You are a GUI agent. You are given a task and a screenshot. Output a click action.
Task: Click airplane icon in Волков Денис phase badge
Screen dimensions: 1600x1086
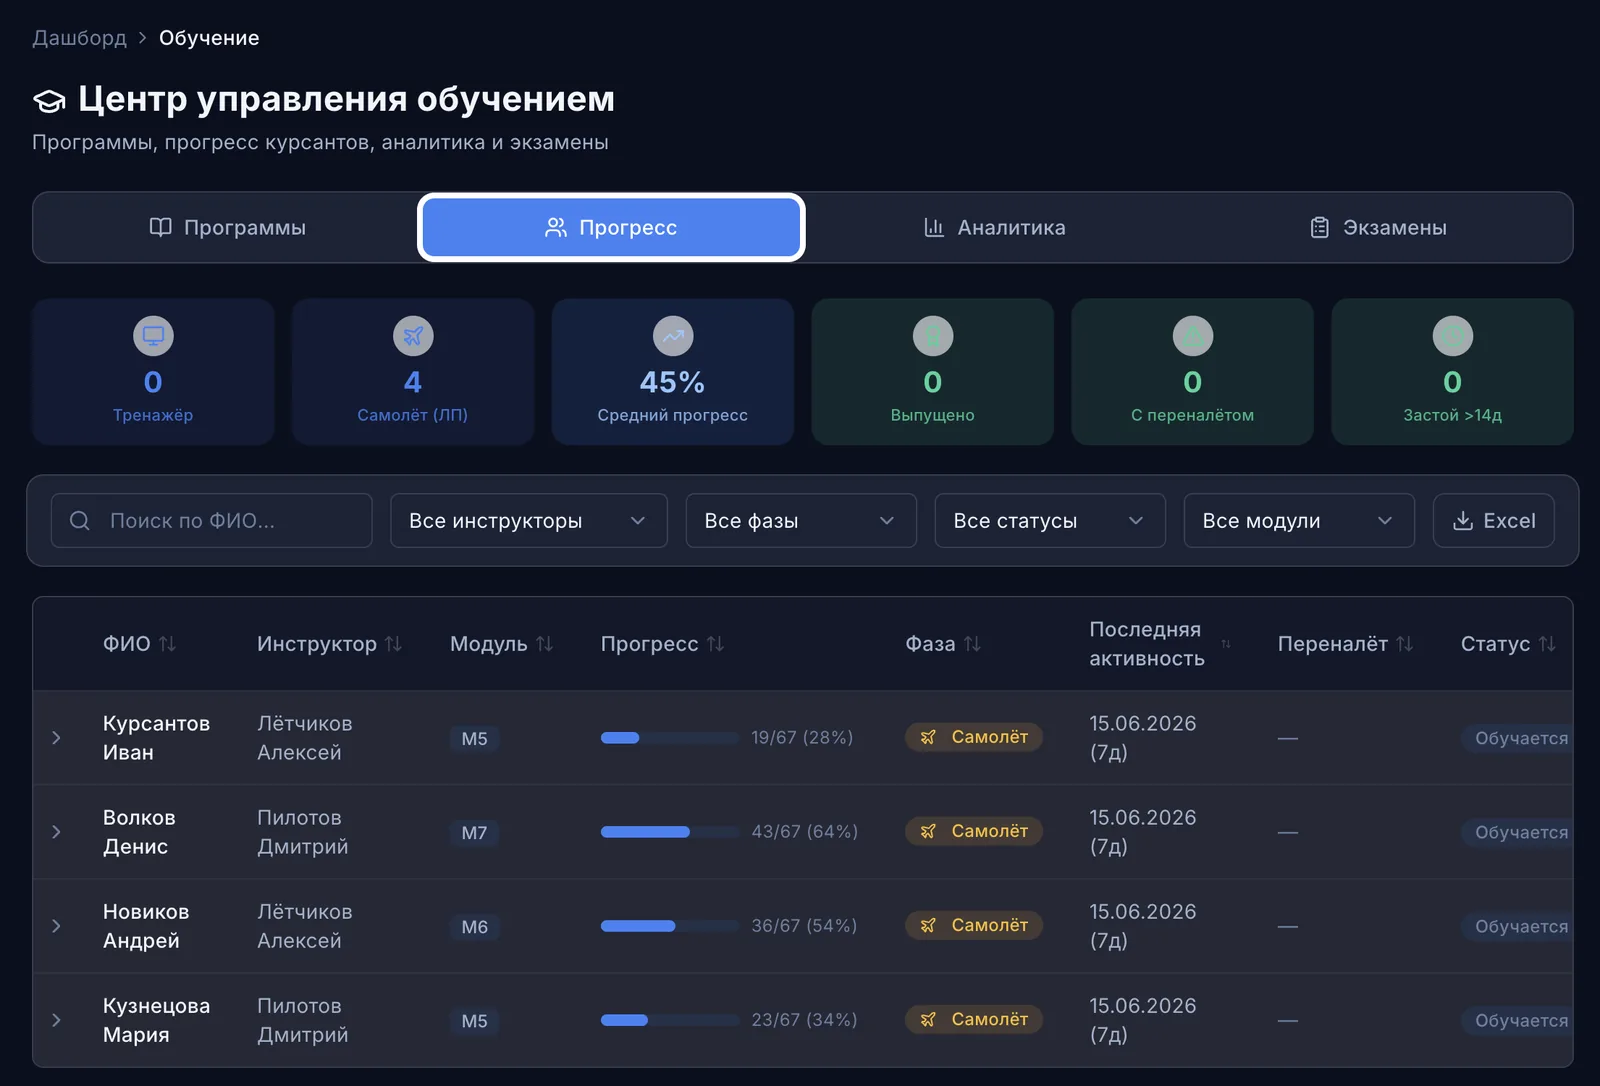(929, 831)
